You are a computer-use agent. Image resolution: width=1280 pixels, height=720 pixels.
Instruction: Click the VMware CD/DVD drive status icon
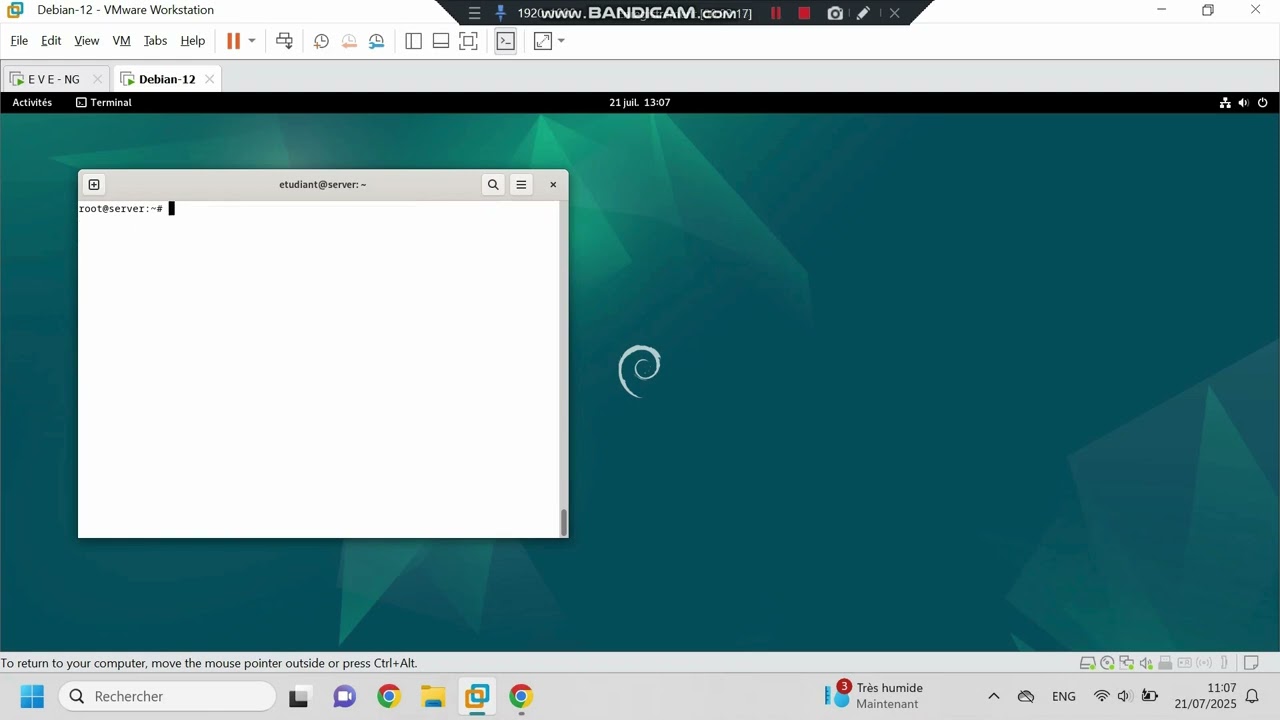pyautogui.click(x=1107, y=663)
